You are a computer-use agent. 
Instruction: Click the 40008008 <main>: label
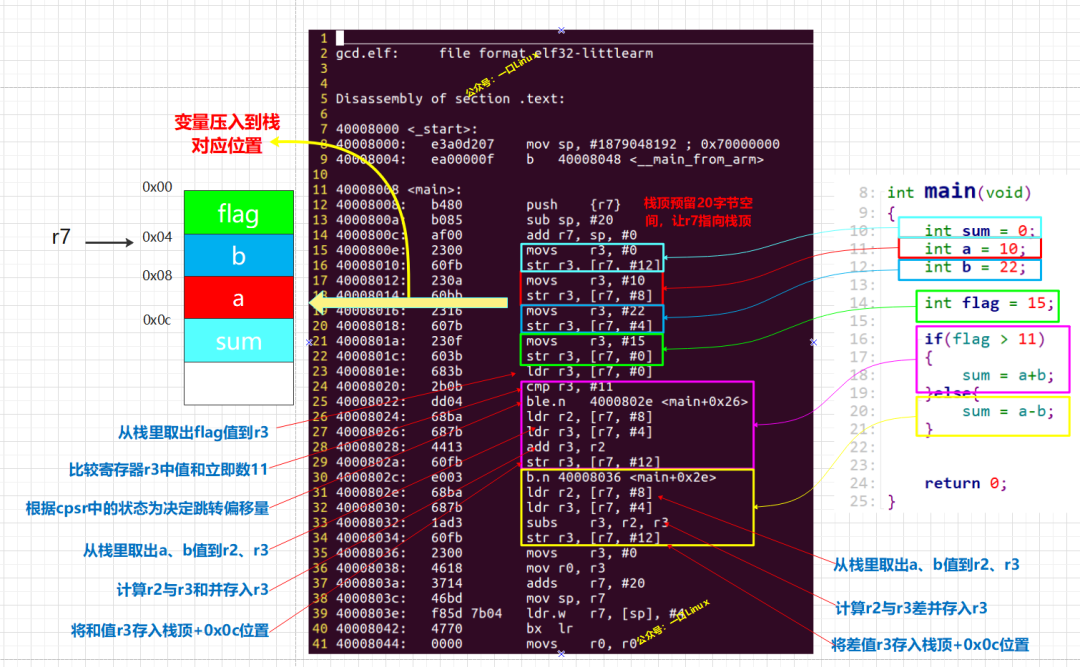tap(399, 189)
